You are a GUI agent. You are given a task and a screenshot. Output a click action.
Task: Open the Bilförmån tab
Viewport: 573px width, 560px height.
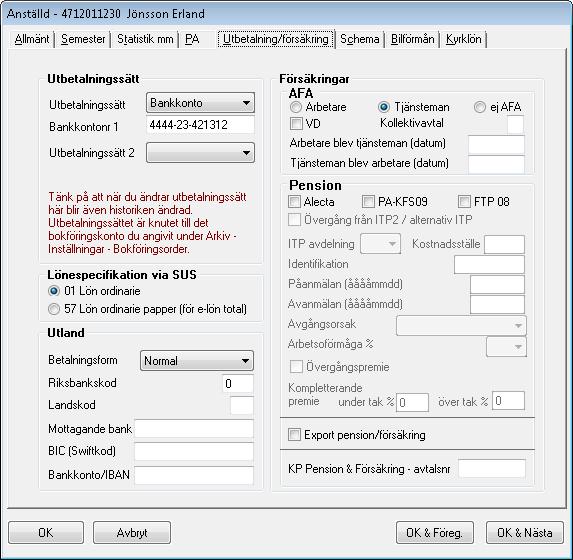pos(413,39)
